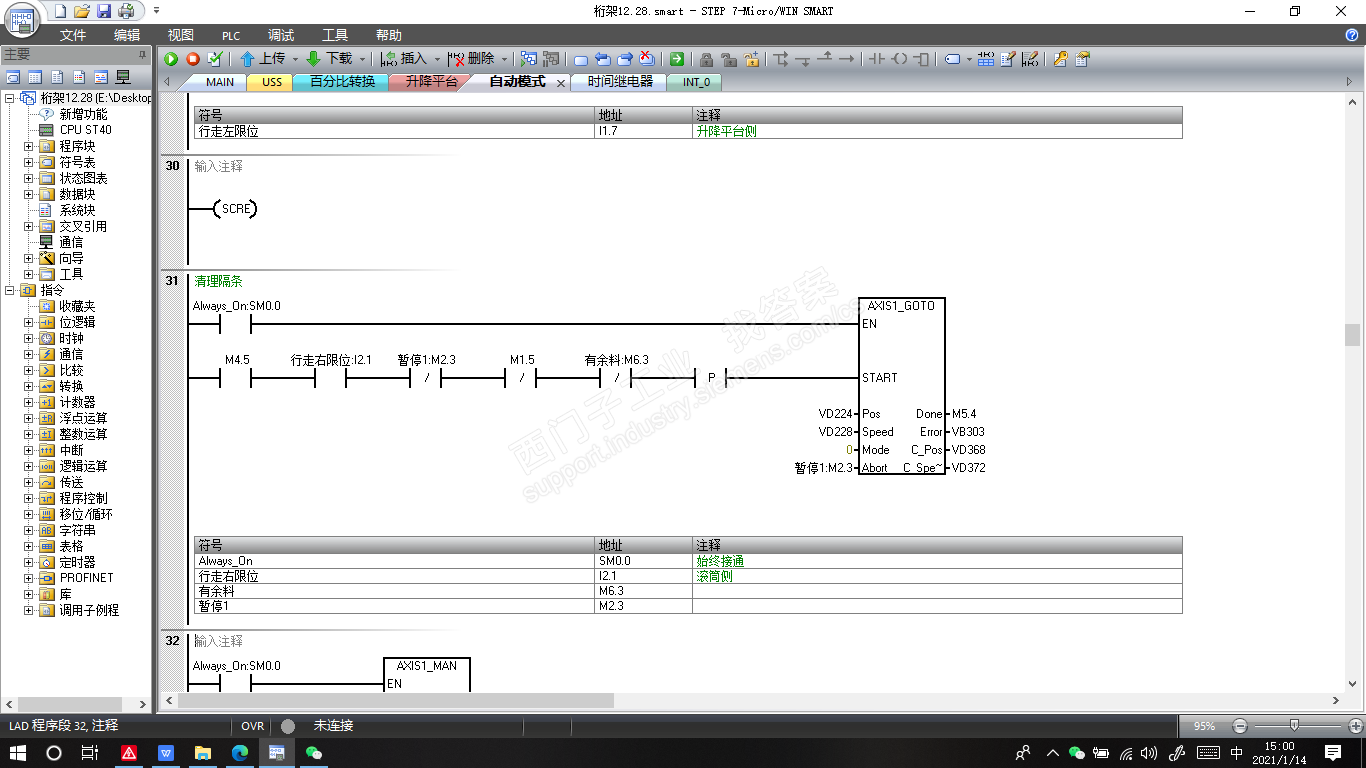Screen dimensions: 1366x768
Task: Open the 工具 menu
Action: (335, 35)
